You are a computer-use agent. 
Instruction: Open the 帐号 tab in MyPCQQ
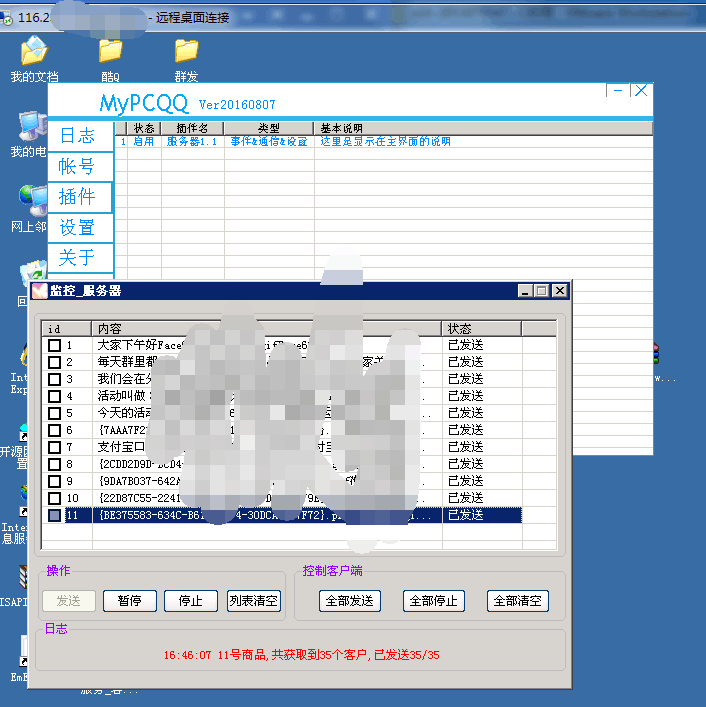tap(78, 166)
